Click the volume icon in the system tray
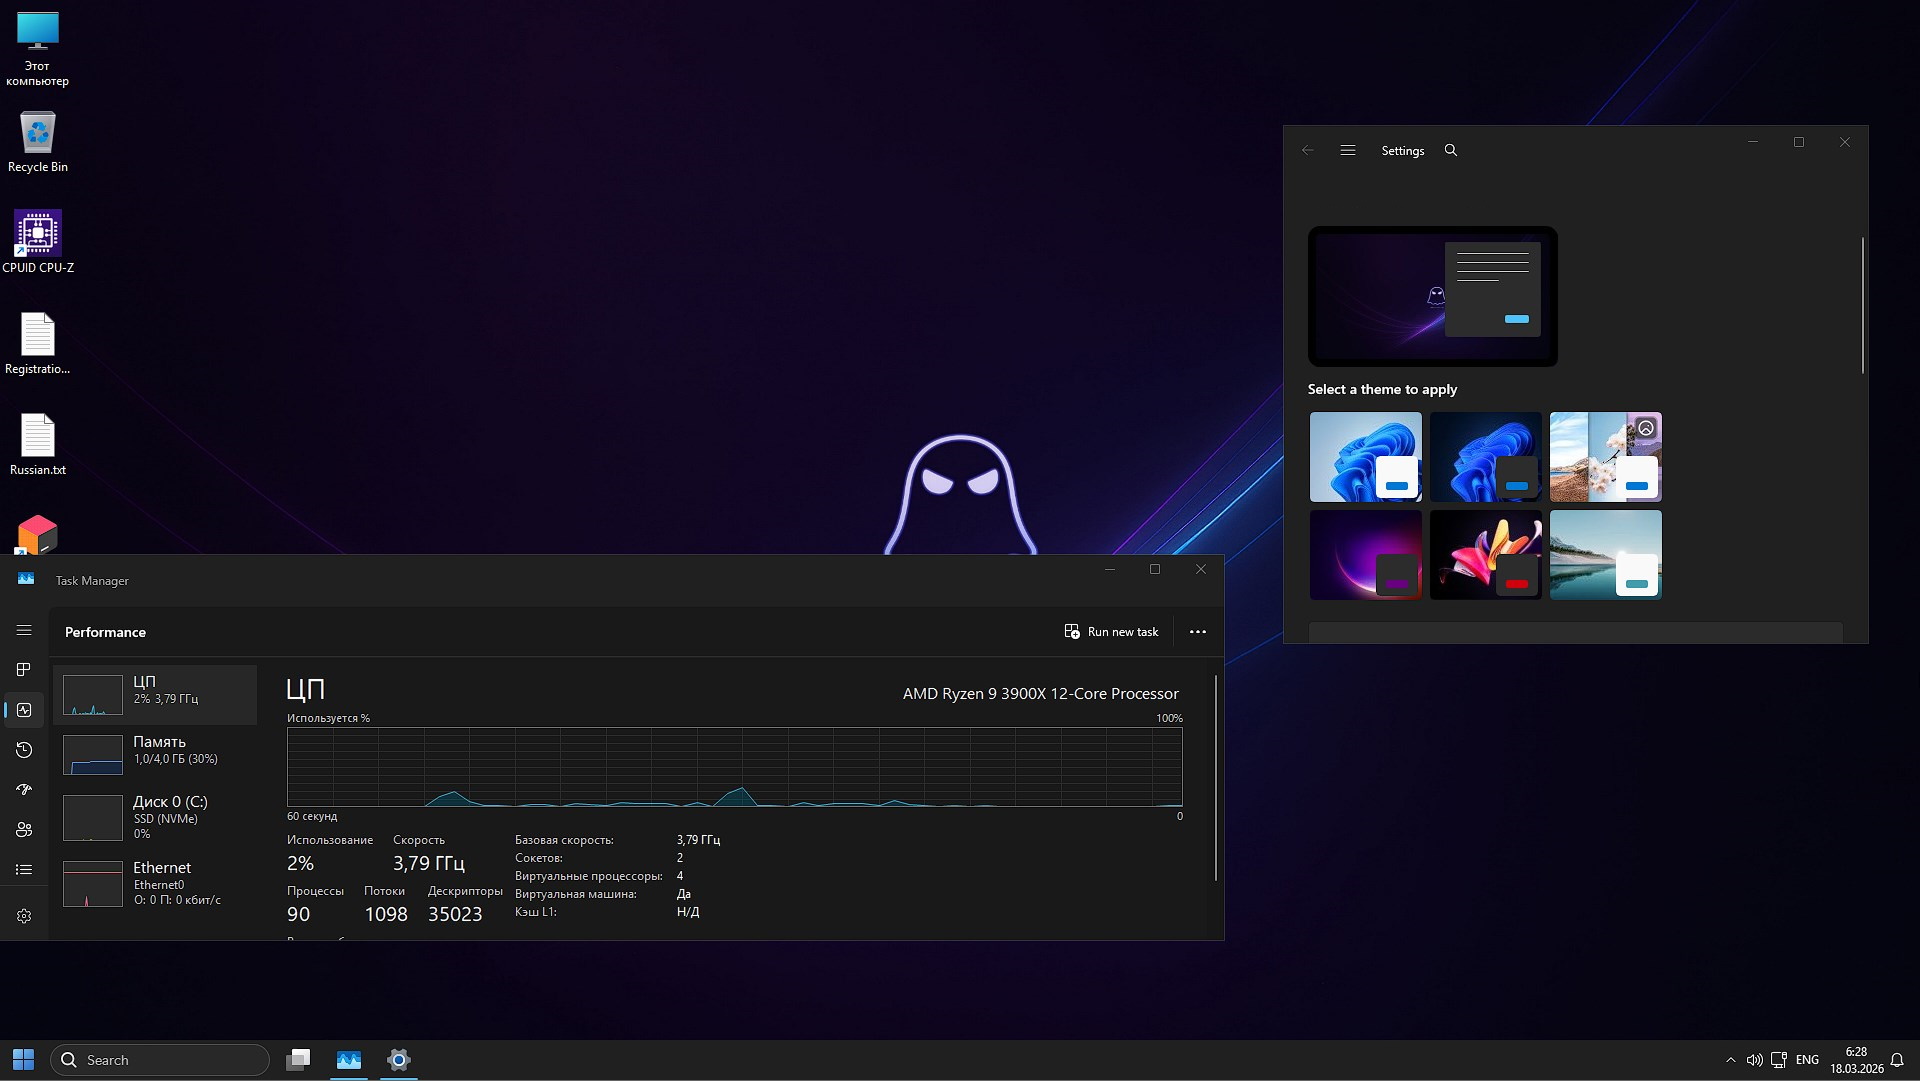This screenshot has width=1920, height=1081. pos(1755,1060)
